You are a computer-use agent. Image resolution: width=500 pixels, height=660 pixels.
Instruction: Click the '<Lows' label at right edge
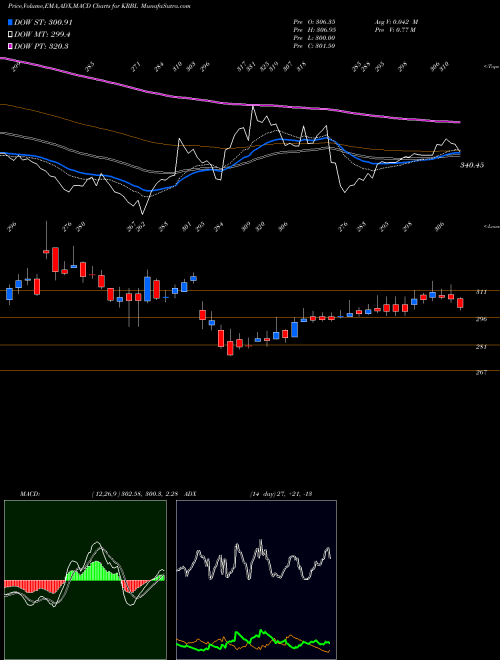(x=491, y=227)
